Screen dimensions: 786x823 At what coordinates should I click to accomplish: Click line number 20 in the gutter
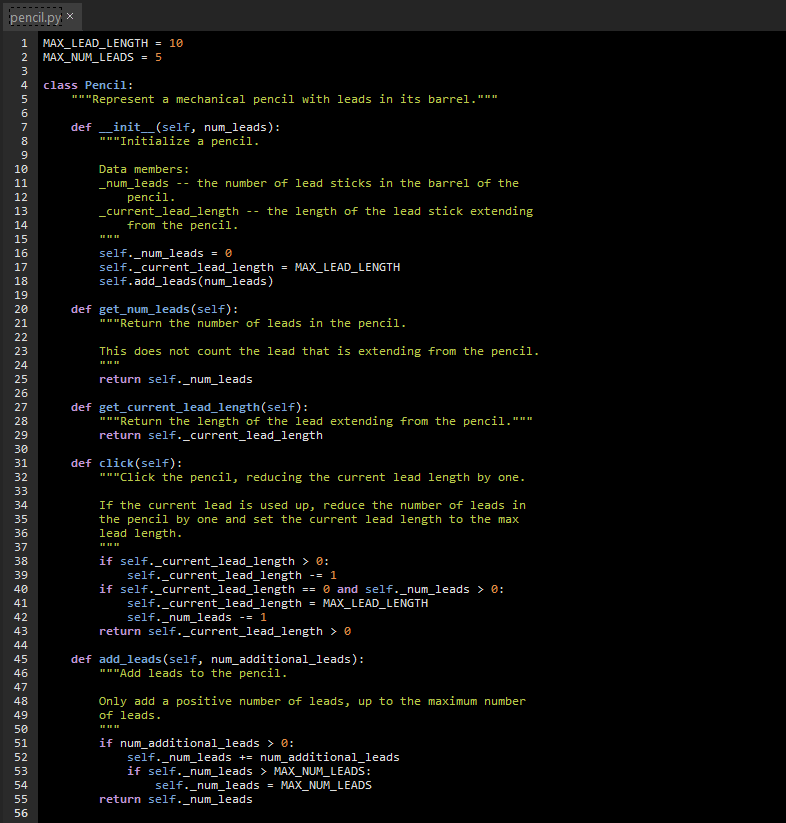coord(21,308)
